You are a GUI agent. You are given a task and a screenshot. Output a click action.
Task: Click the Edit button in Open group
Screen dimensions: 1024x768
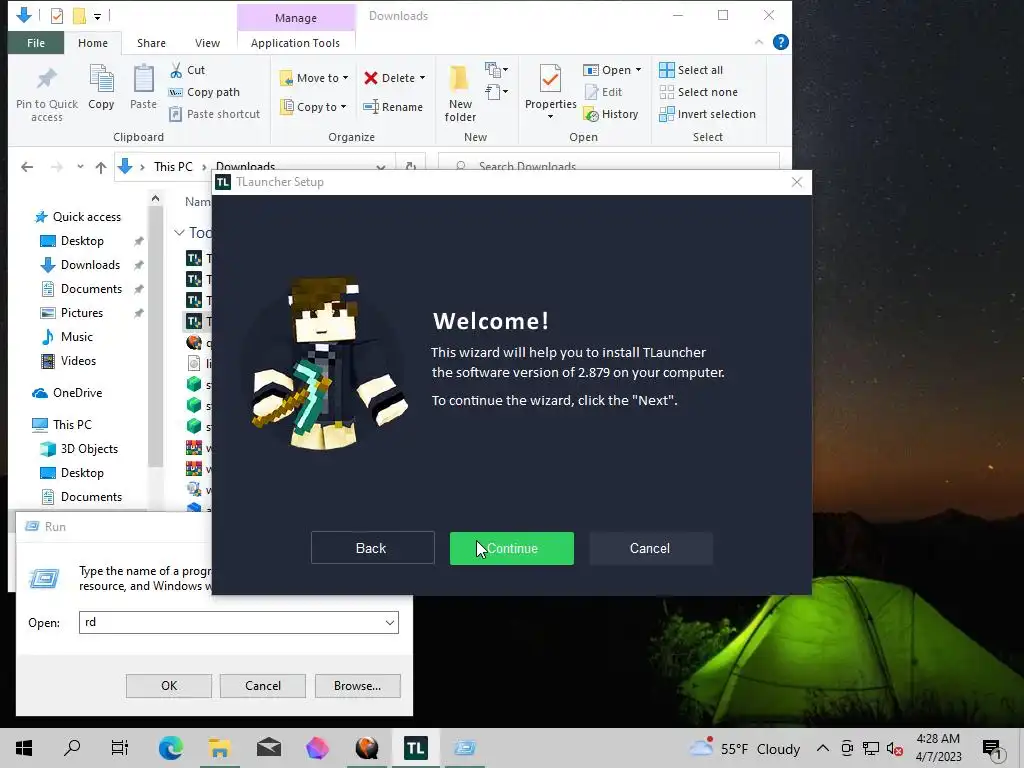pos(603,92)
